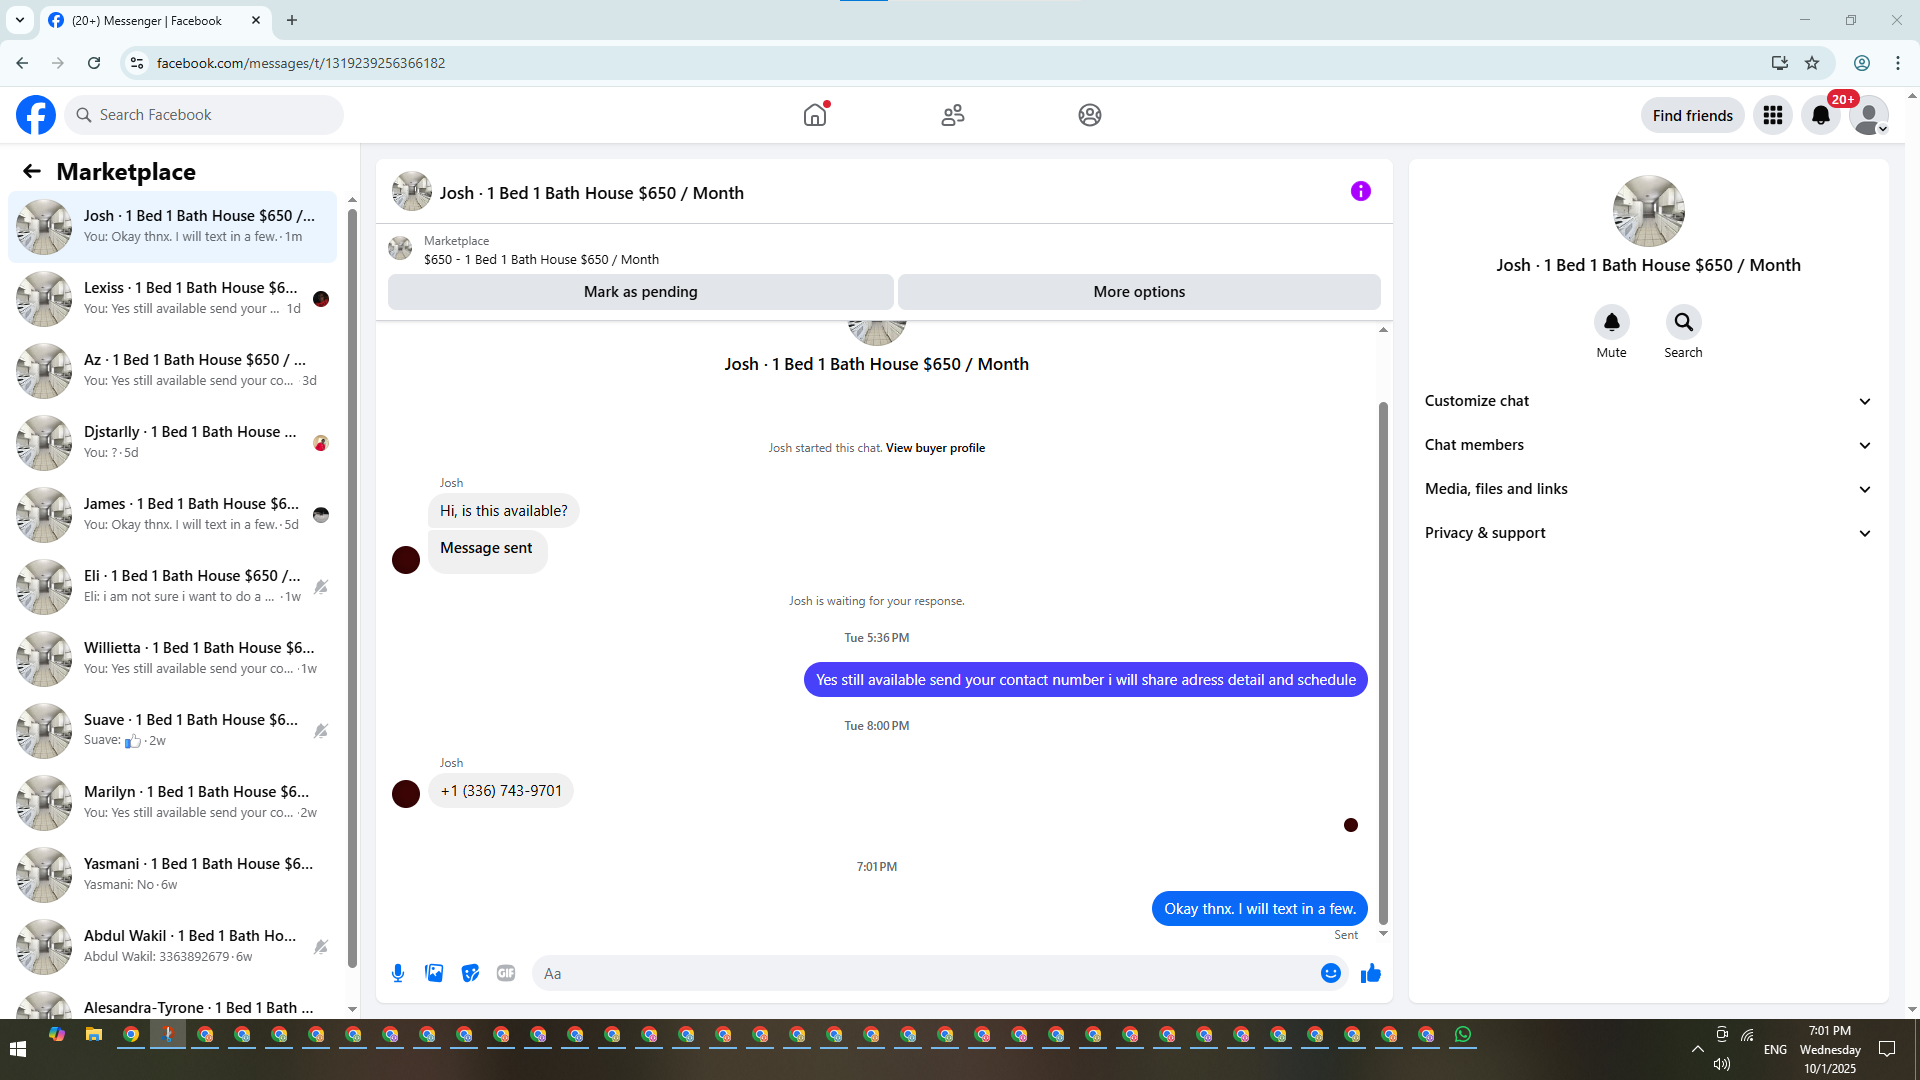Open the Windows notification center
Image resolution: width=1920 pixels, height=1080 pixels.
(x=1888, y=1049)
